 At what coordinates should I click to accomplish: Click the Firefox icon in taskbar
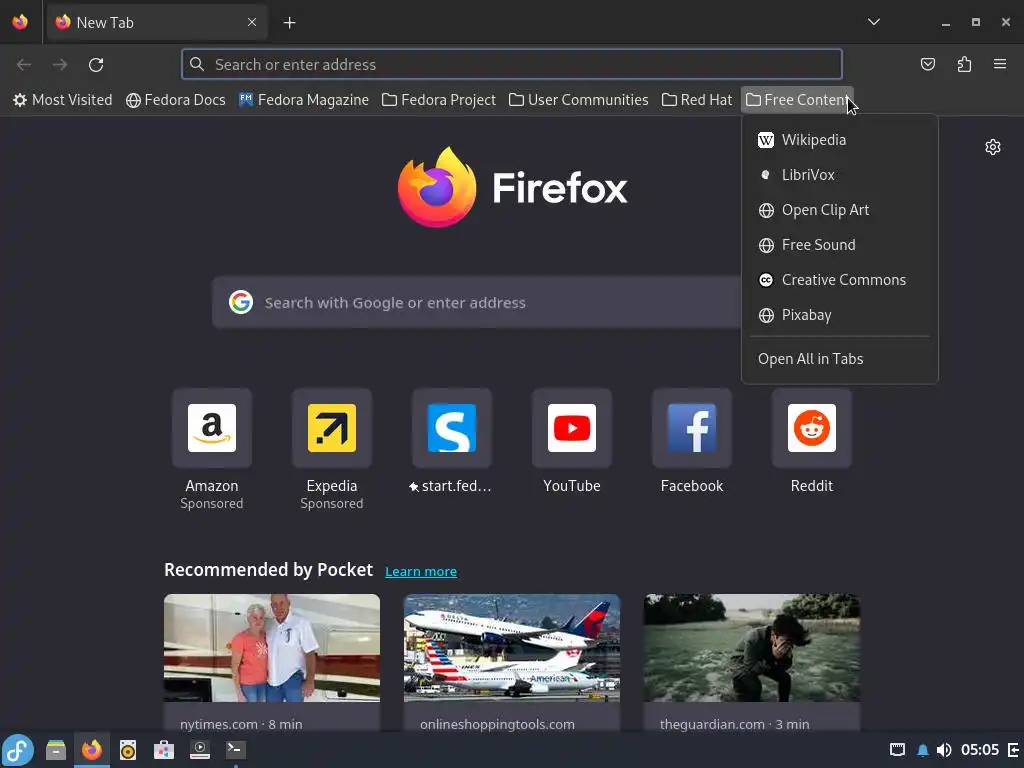coord(92,750)
